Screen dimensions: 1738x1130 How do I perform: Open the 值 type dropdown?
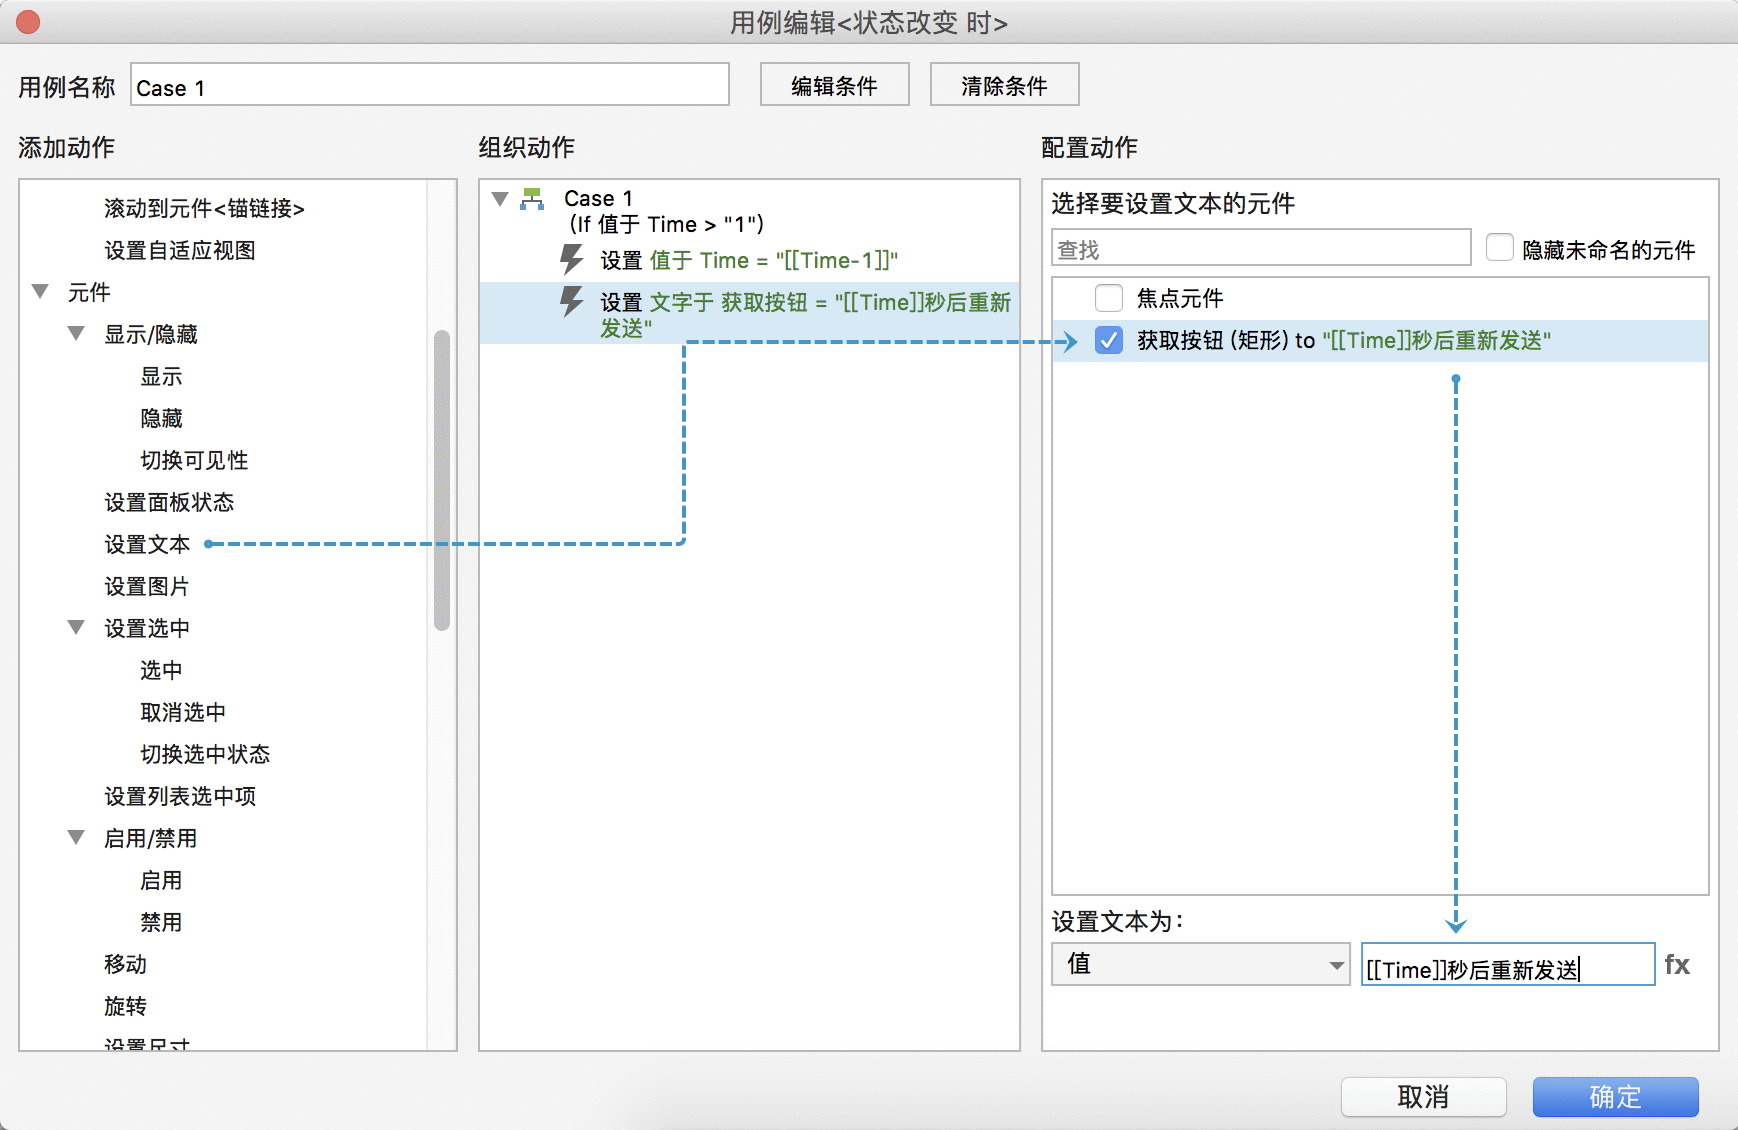1200,964
